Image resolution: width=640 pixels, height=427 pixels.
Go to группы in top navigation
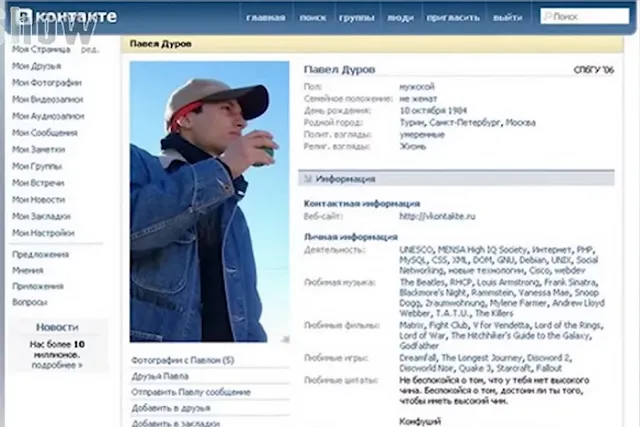355,17
